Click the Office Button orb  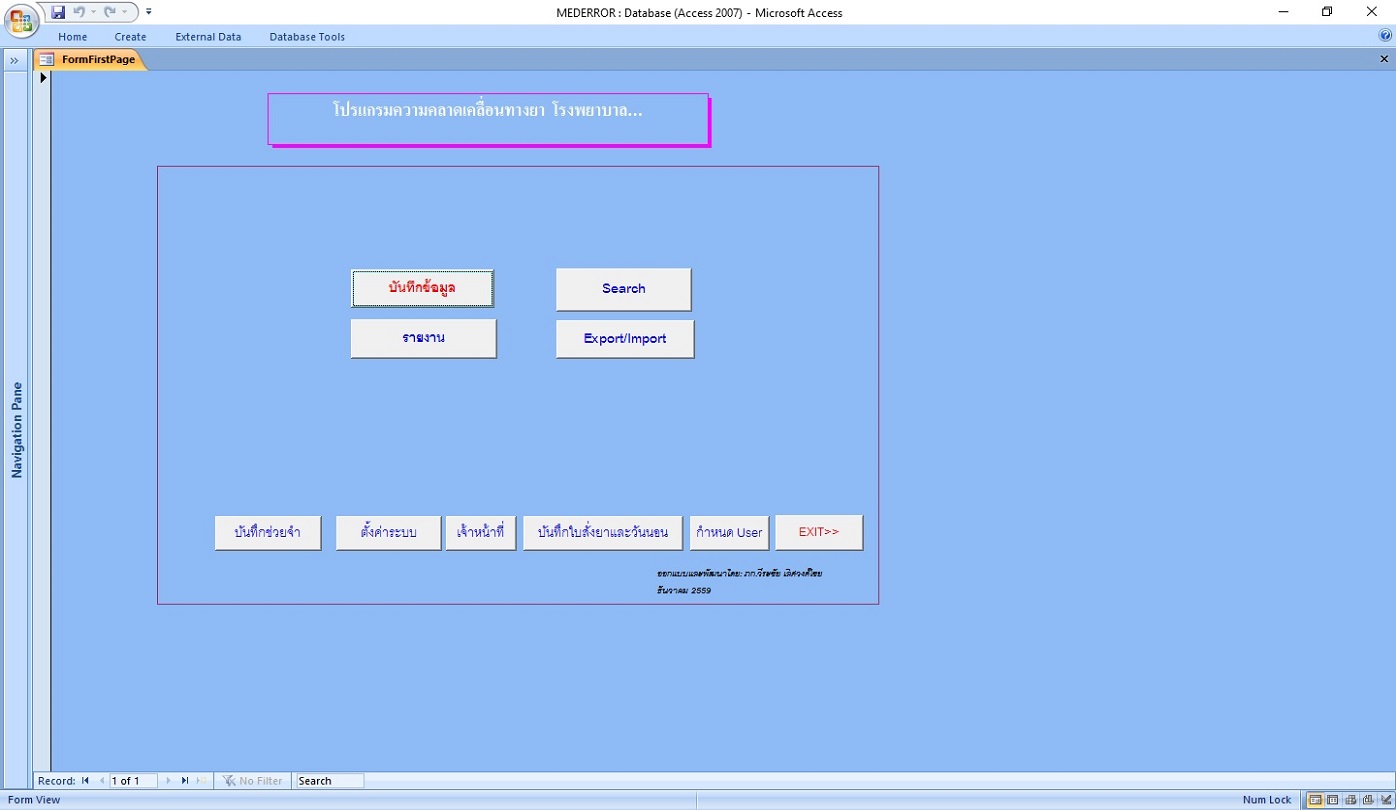[21, 21]
